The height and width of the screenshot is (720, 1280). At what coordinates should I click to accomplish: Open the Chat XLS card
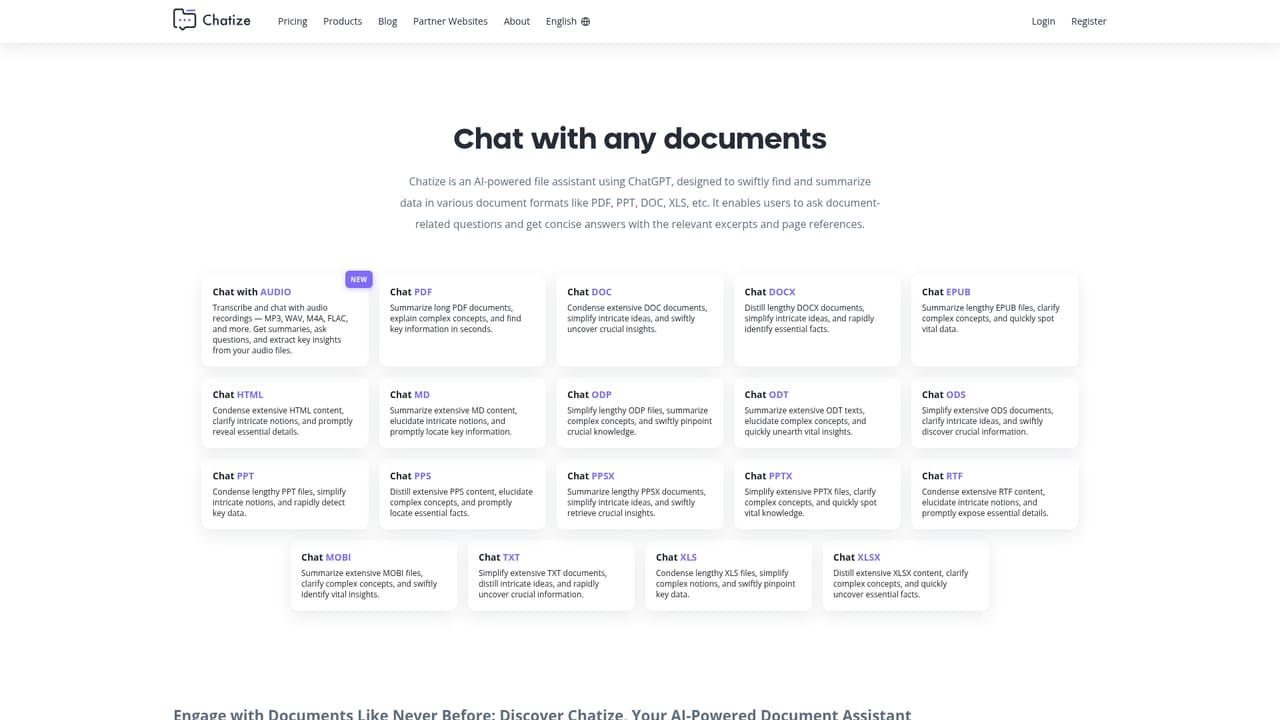(x=728, y=576)
